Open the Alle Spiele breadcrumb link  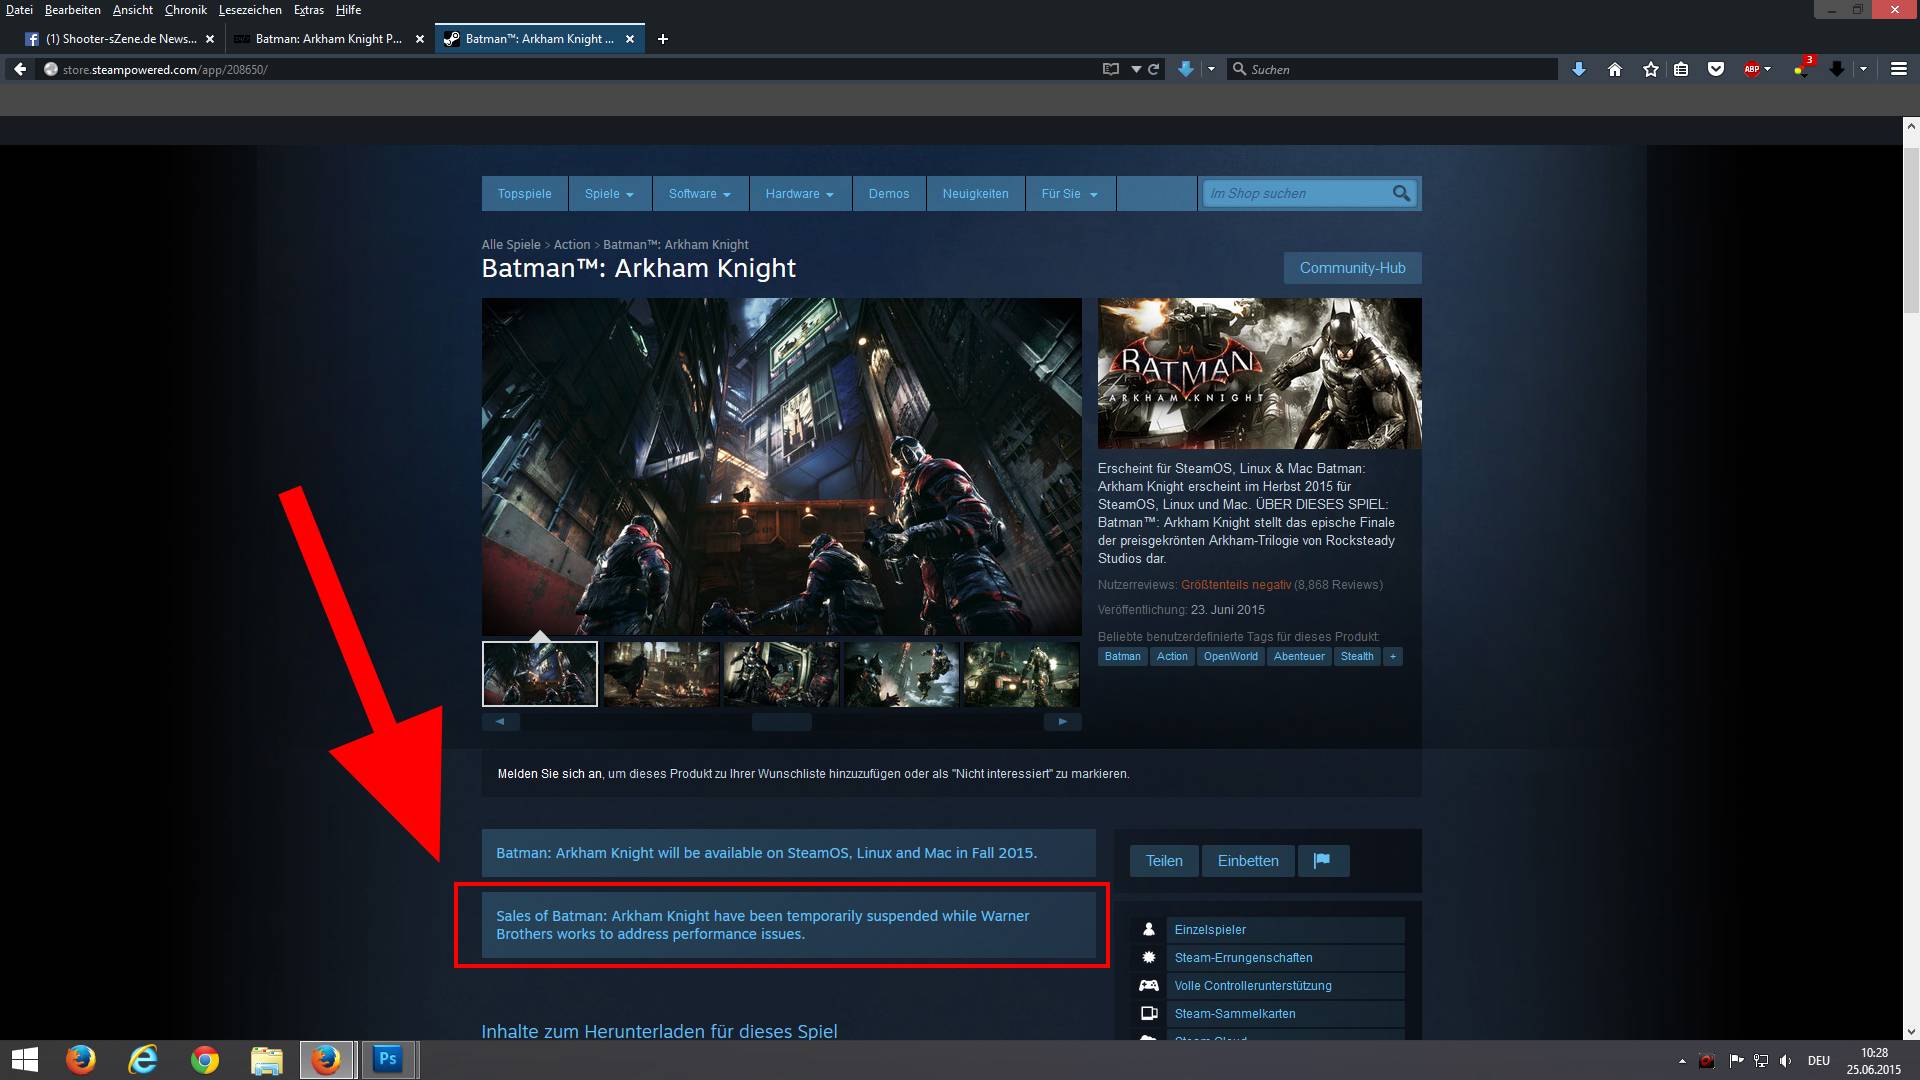[x=511, y=245]
